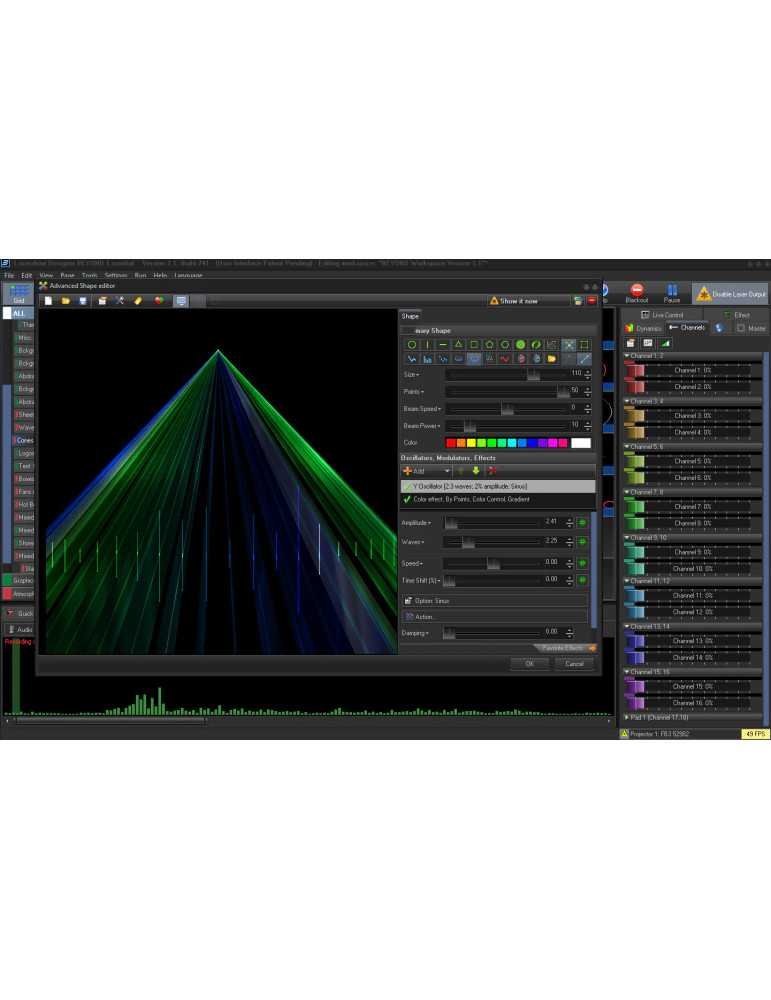Open the Amplitude parameter dropdown
The image size is (771, 1000).
[415, 523]
